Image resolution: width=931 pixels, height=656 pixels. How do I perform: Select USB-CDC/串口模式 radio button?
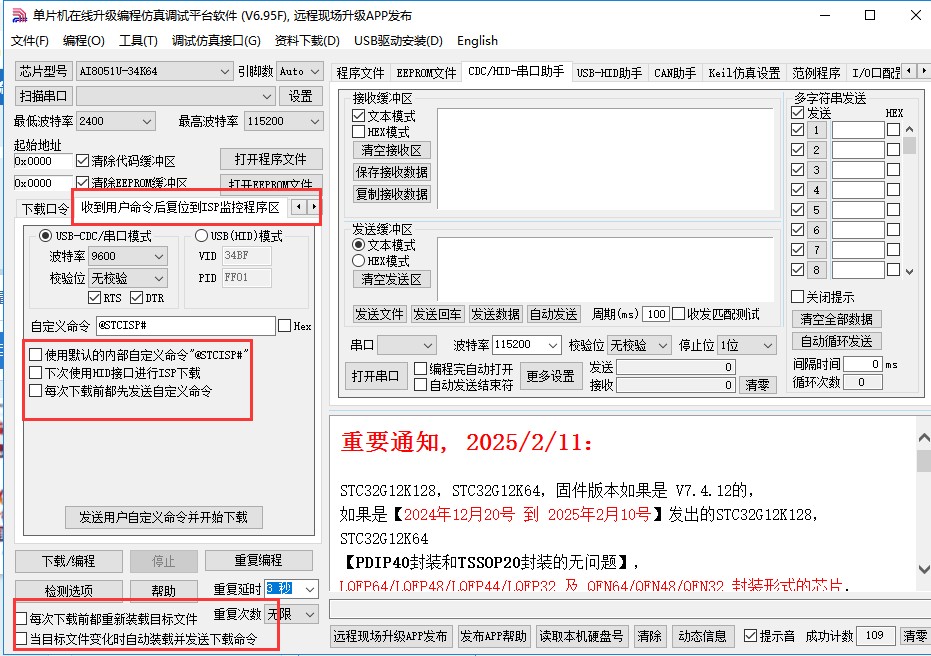(x=45, y=236)
